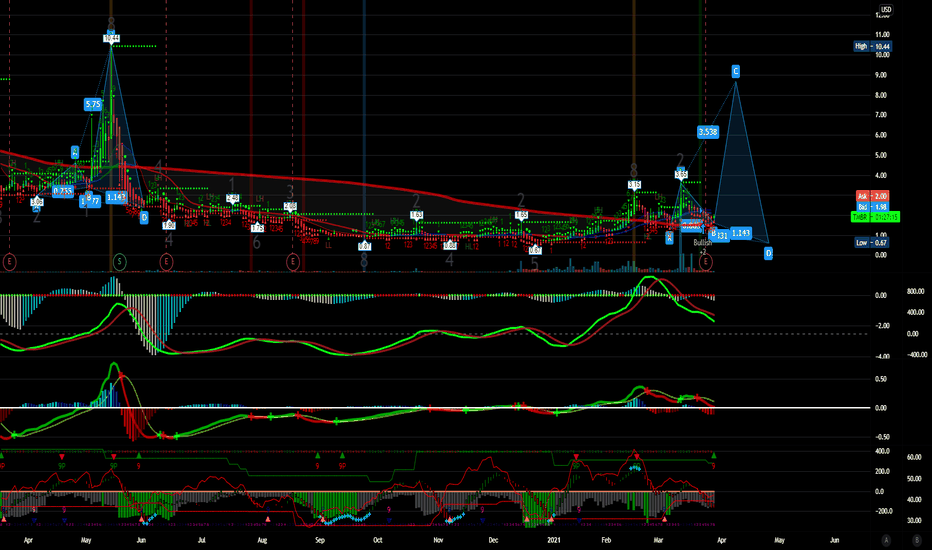The height and width of the screenshot is (550, 932).
Task: Click the Aug label on the time axis
Action: [262, 540]
